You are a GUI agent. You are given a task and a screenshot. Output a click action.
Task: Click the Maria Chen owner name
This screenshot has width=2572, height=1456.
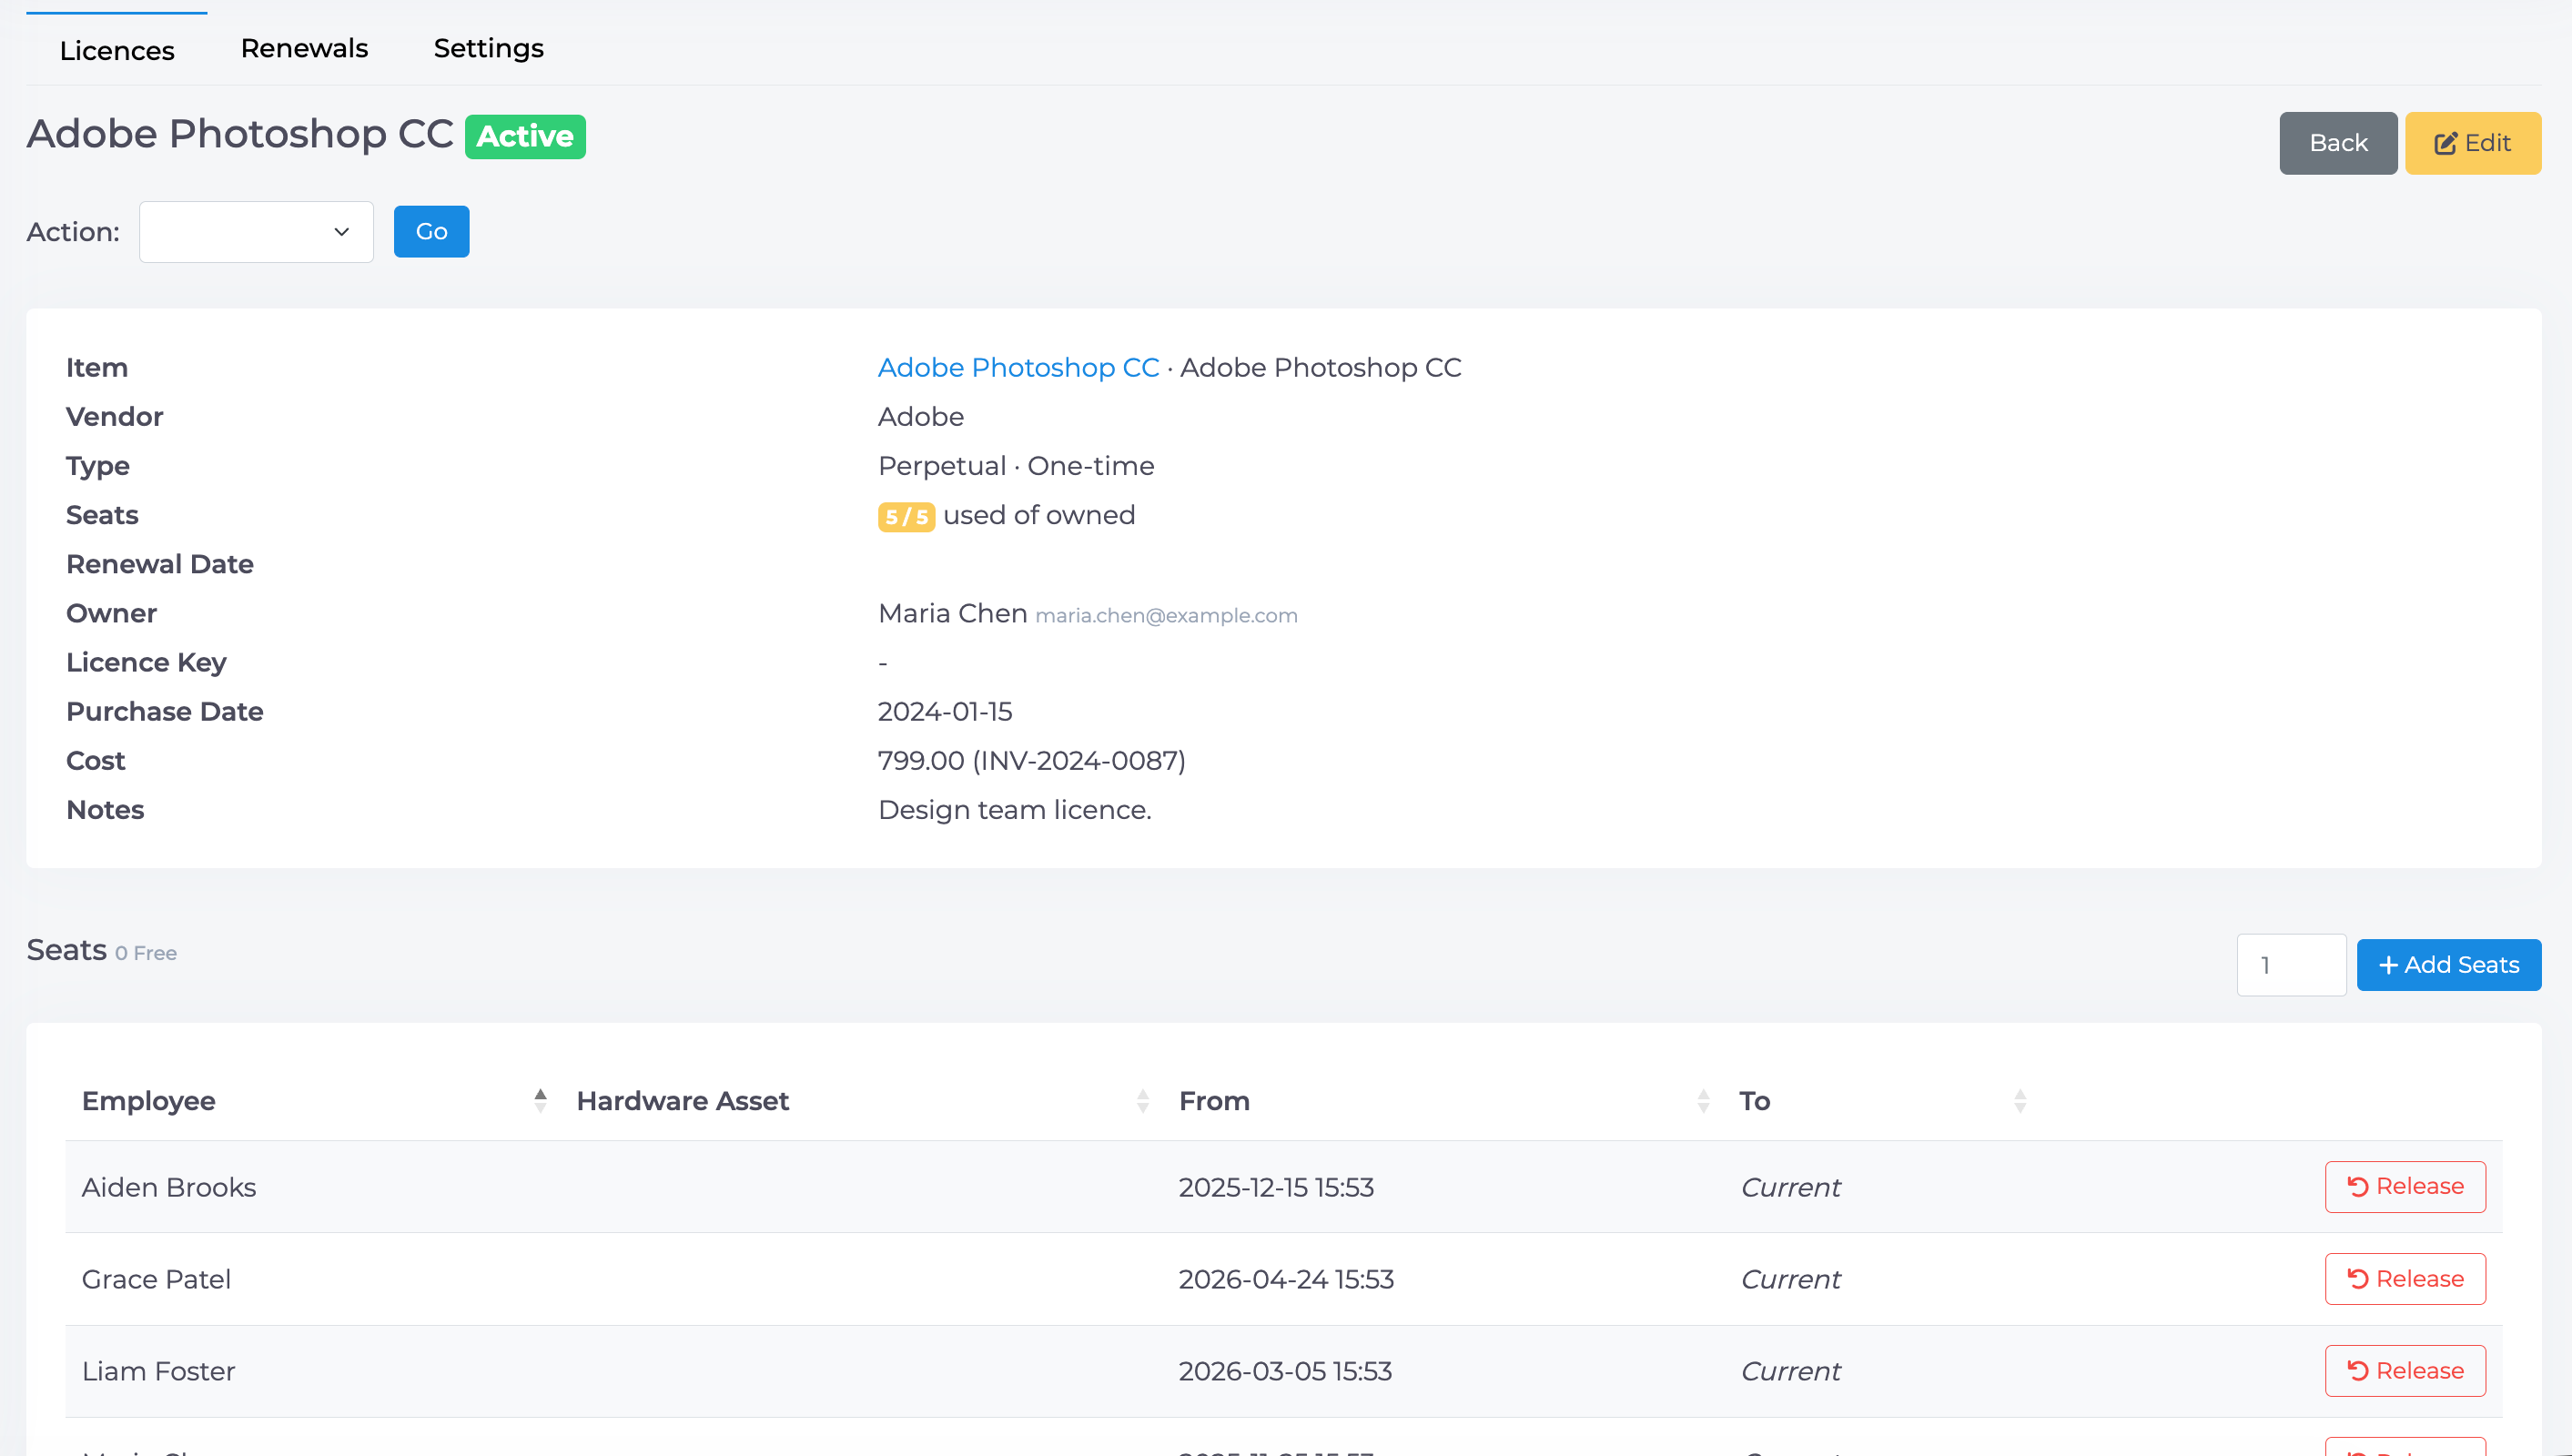click(x=952, y=614)
